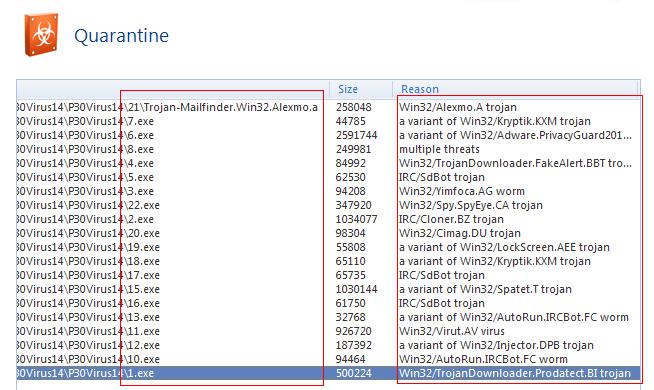Click the size value 65110

coord(350,261)
